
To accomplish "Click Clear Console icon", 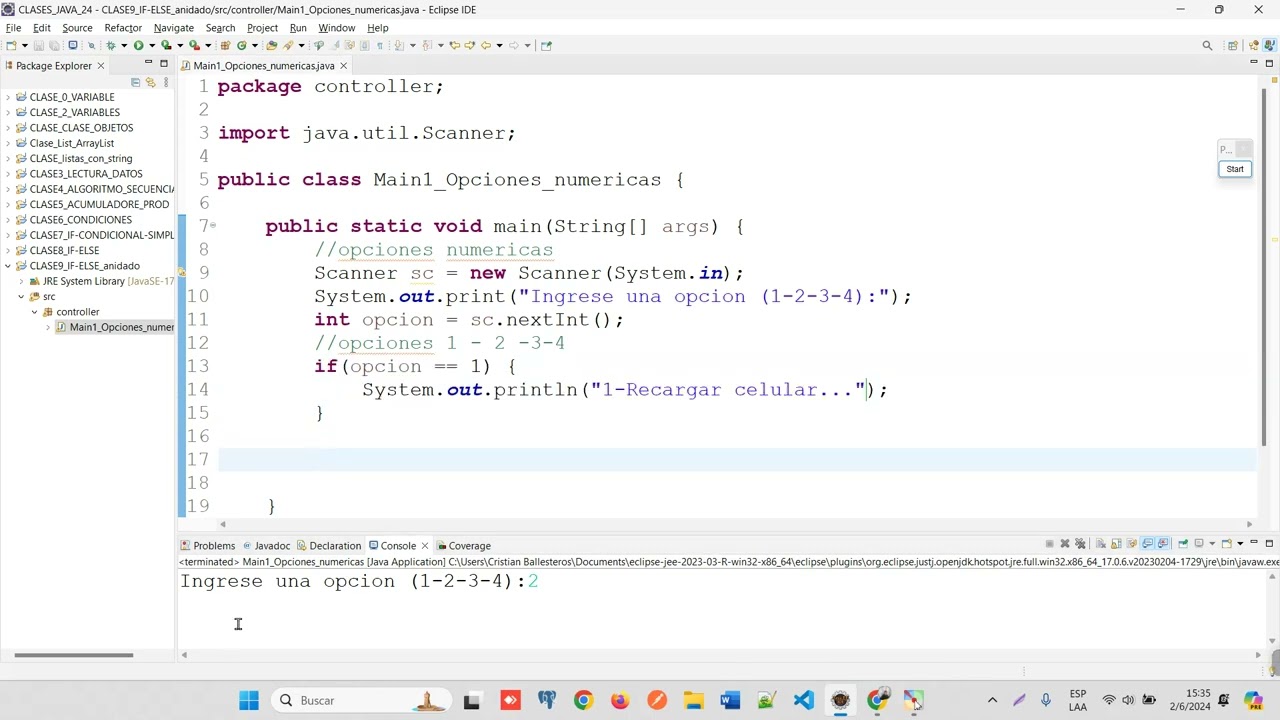I will pos(1101,544).
